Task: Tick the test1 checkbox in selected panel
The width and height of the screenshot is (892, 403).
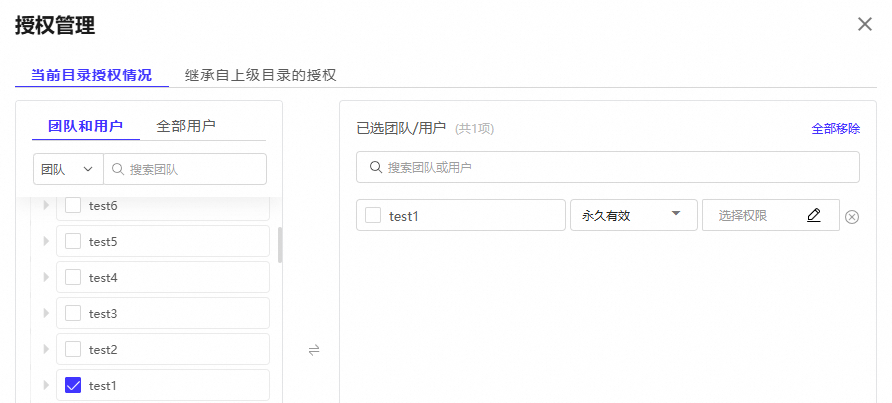Action: pos(373,215)
